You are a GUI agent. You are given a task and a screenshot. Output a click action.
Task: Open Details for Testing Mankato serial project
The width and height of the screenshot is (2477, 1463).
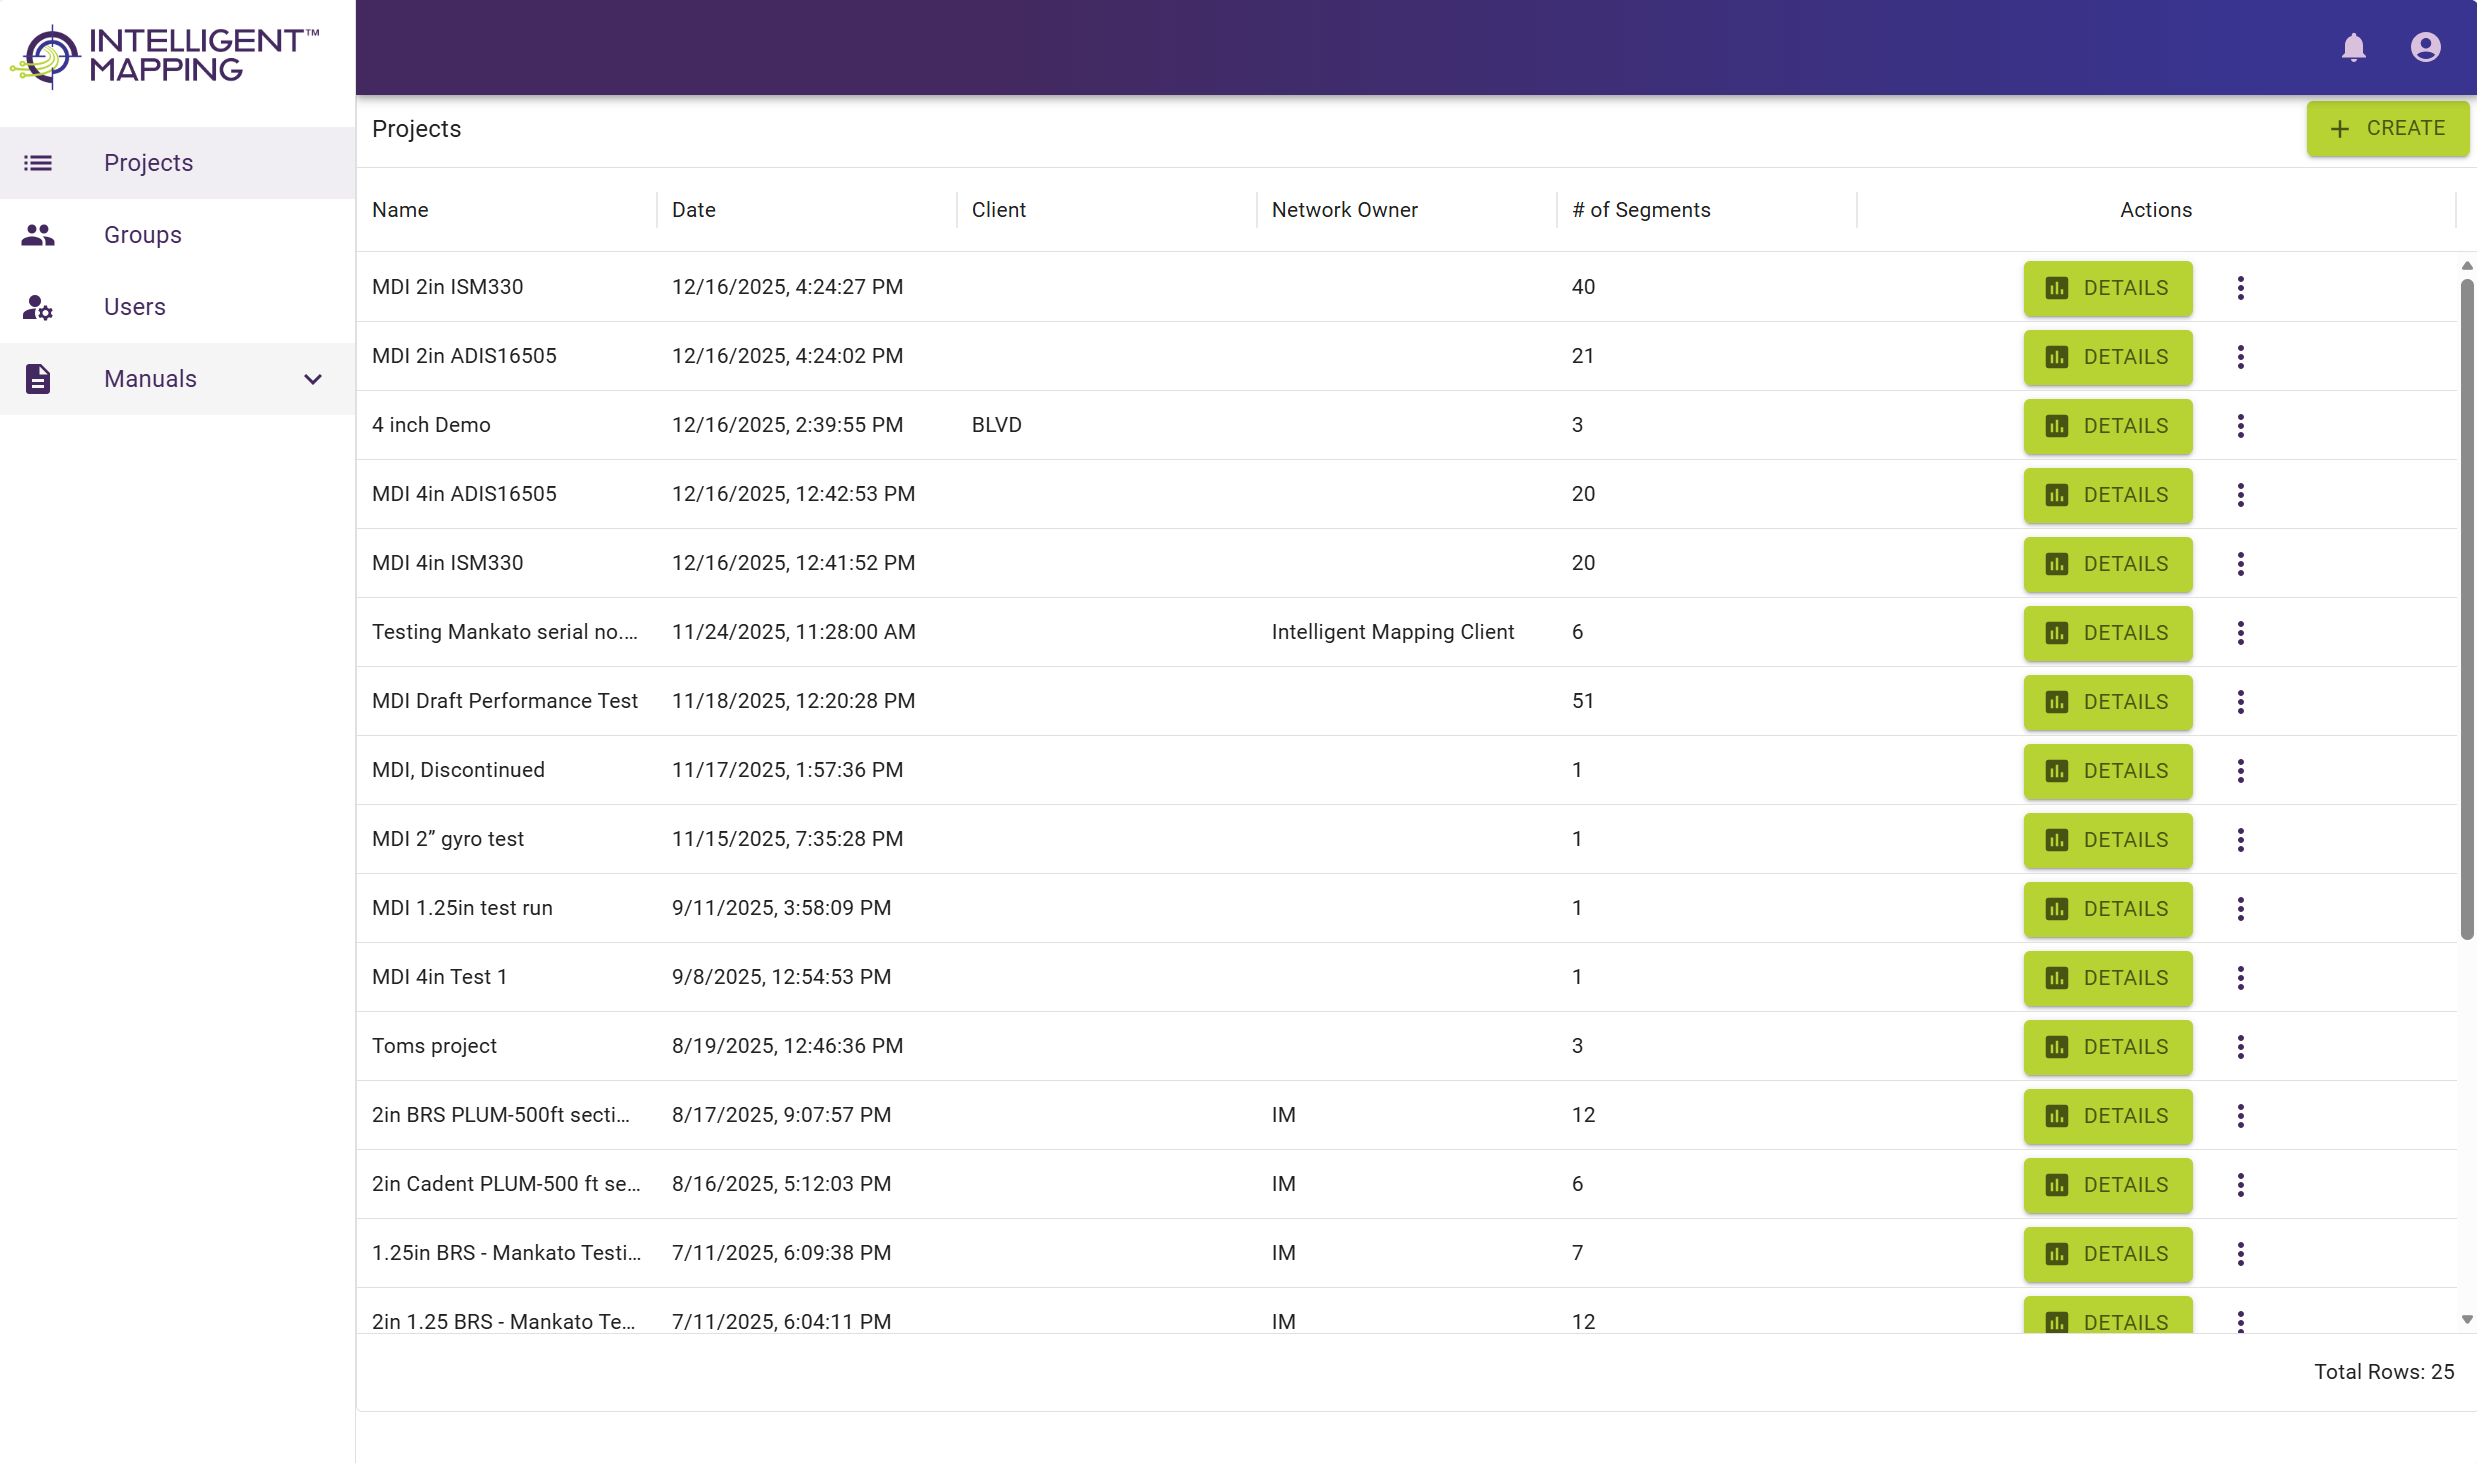2107,633
